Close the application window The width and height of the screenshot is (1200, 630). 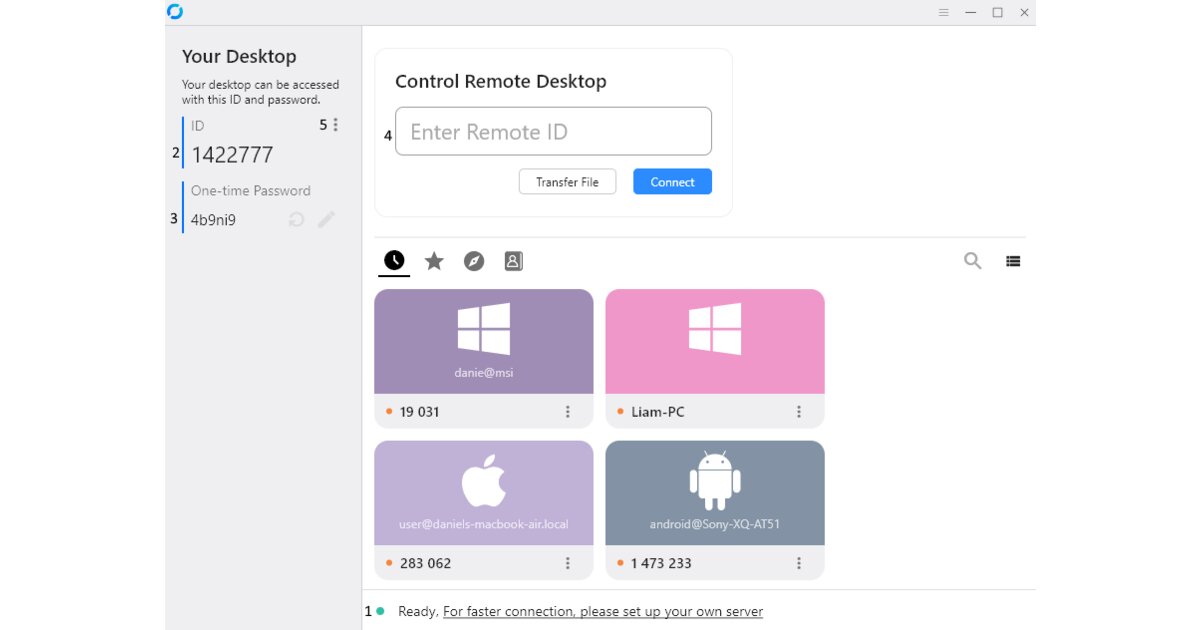point(1024,12)
